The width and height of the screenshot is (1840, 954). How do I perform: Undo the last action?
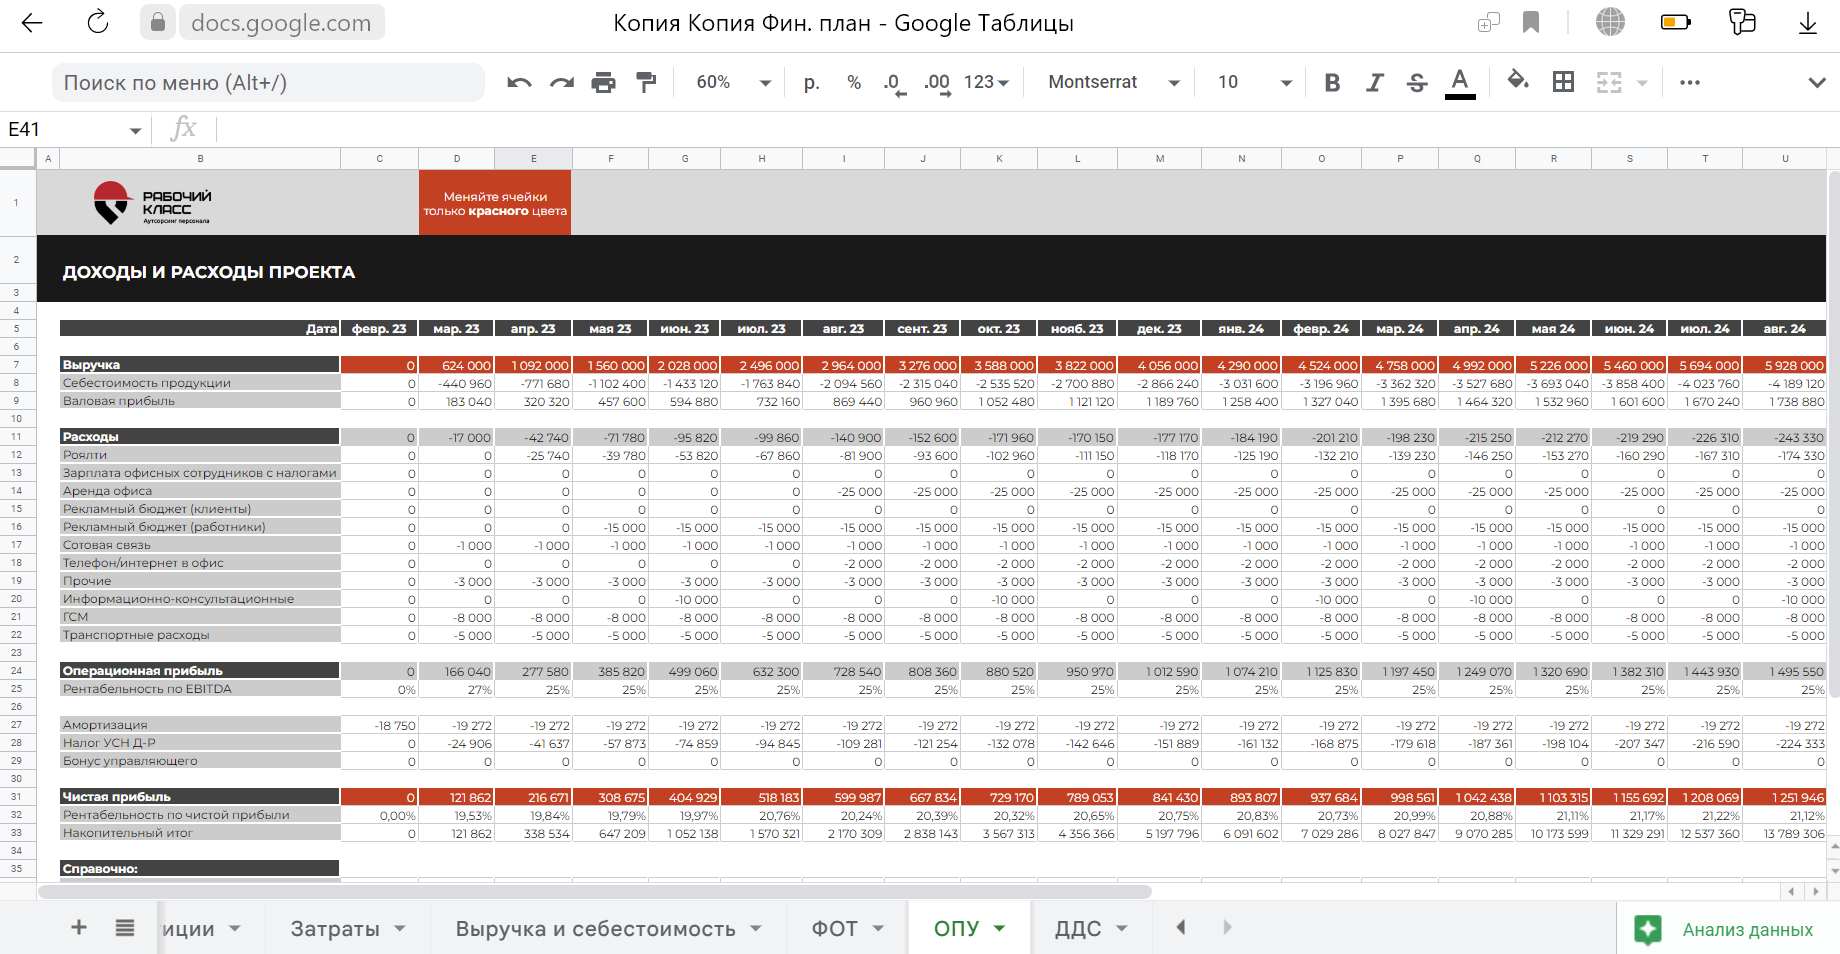pyautogui.click(x=519, y=83)
